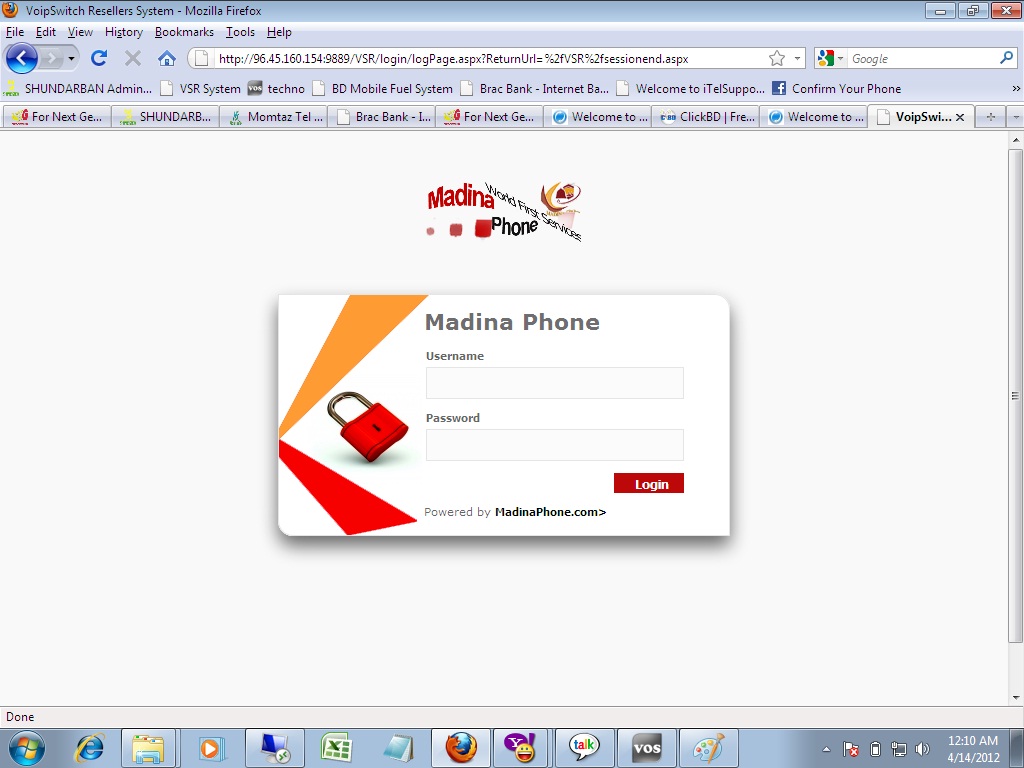Open SHUNDARBAN Admin bookmark
Image resolution: width=1024 pixels, height=768 pixels.
coord(78,88)
